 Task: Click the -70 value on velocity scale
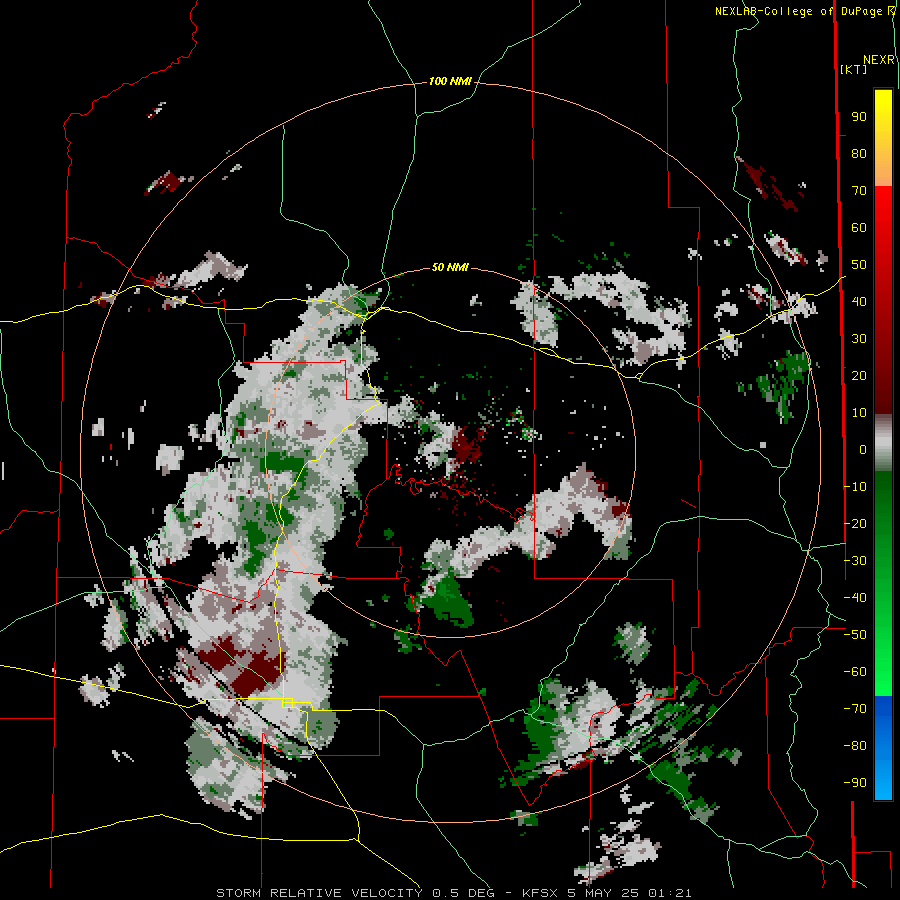855,709
